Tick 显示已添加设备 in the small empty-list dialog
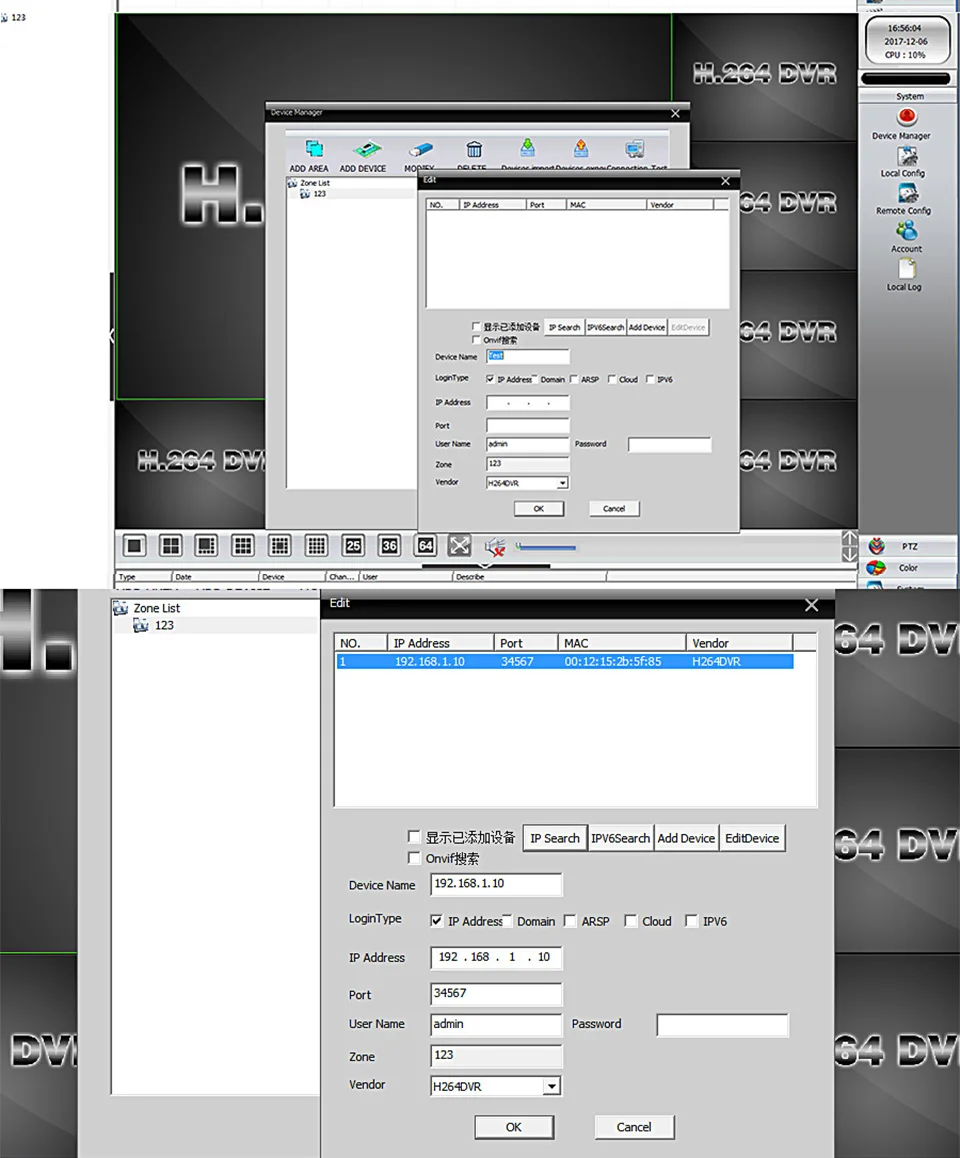 [476, 326]
